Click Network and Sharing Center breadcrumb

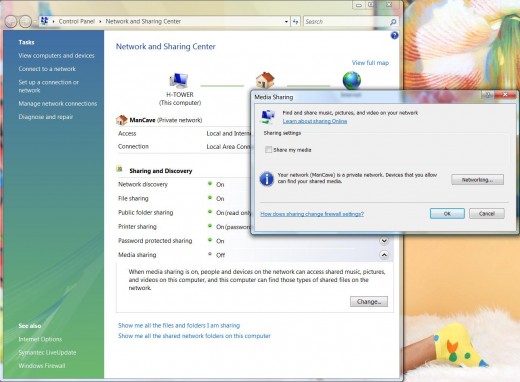coord(143,21)
